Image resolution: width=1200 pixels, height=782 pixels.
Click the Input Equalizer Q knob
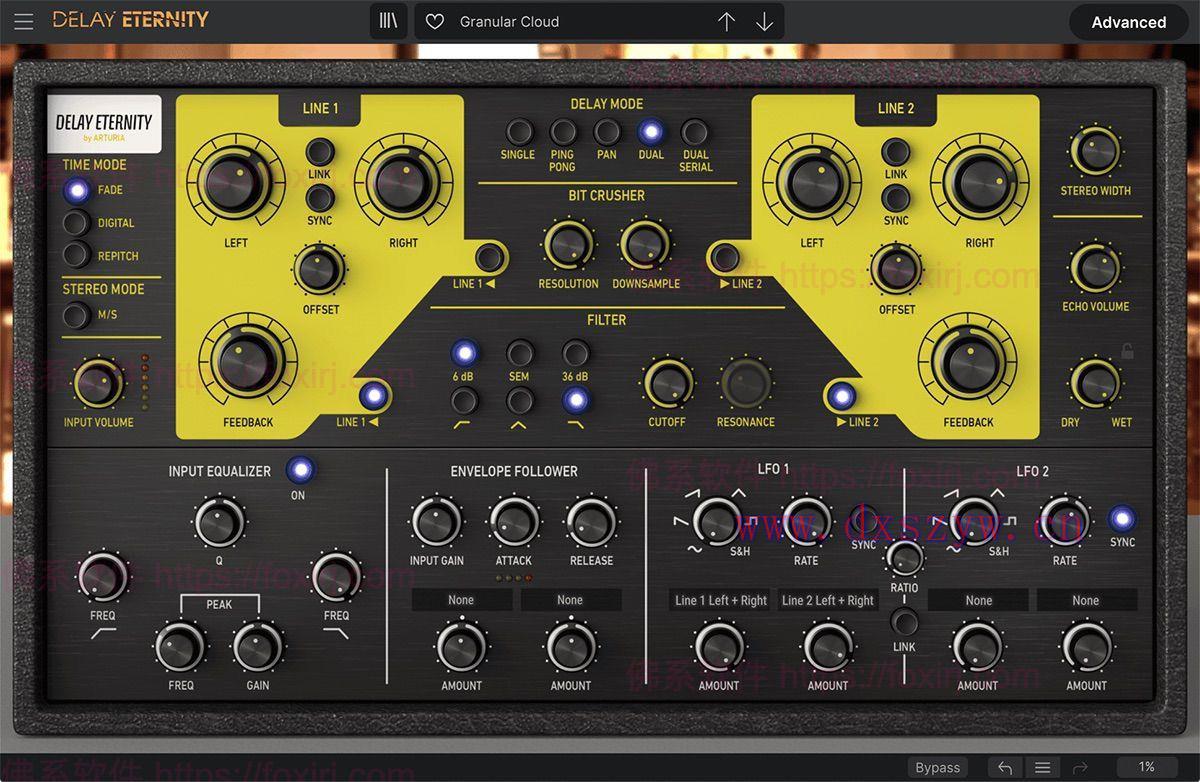coord(219,522)
